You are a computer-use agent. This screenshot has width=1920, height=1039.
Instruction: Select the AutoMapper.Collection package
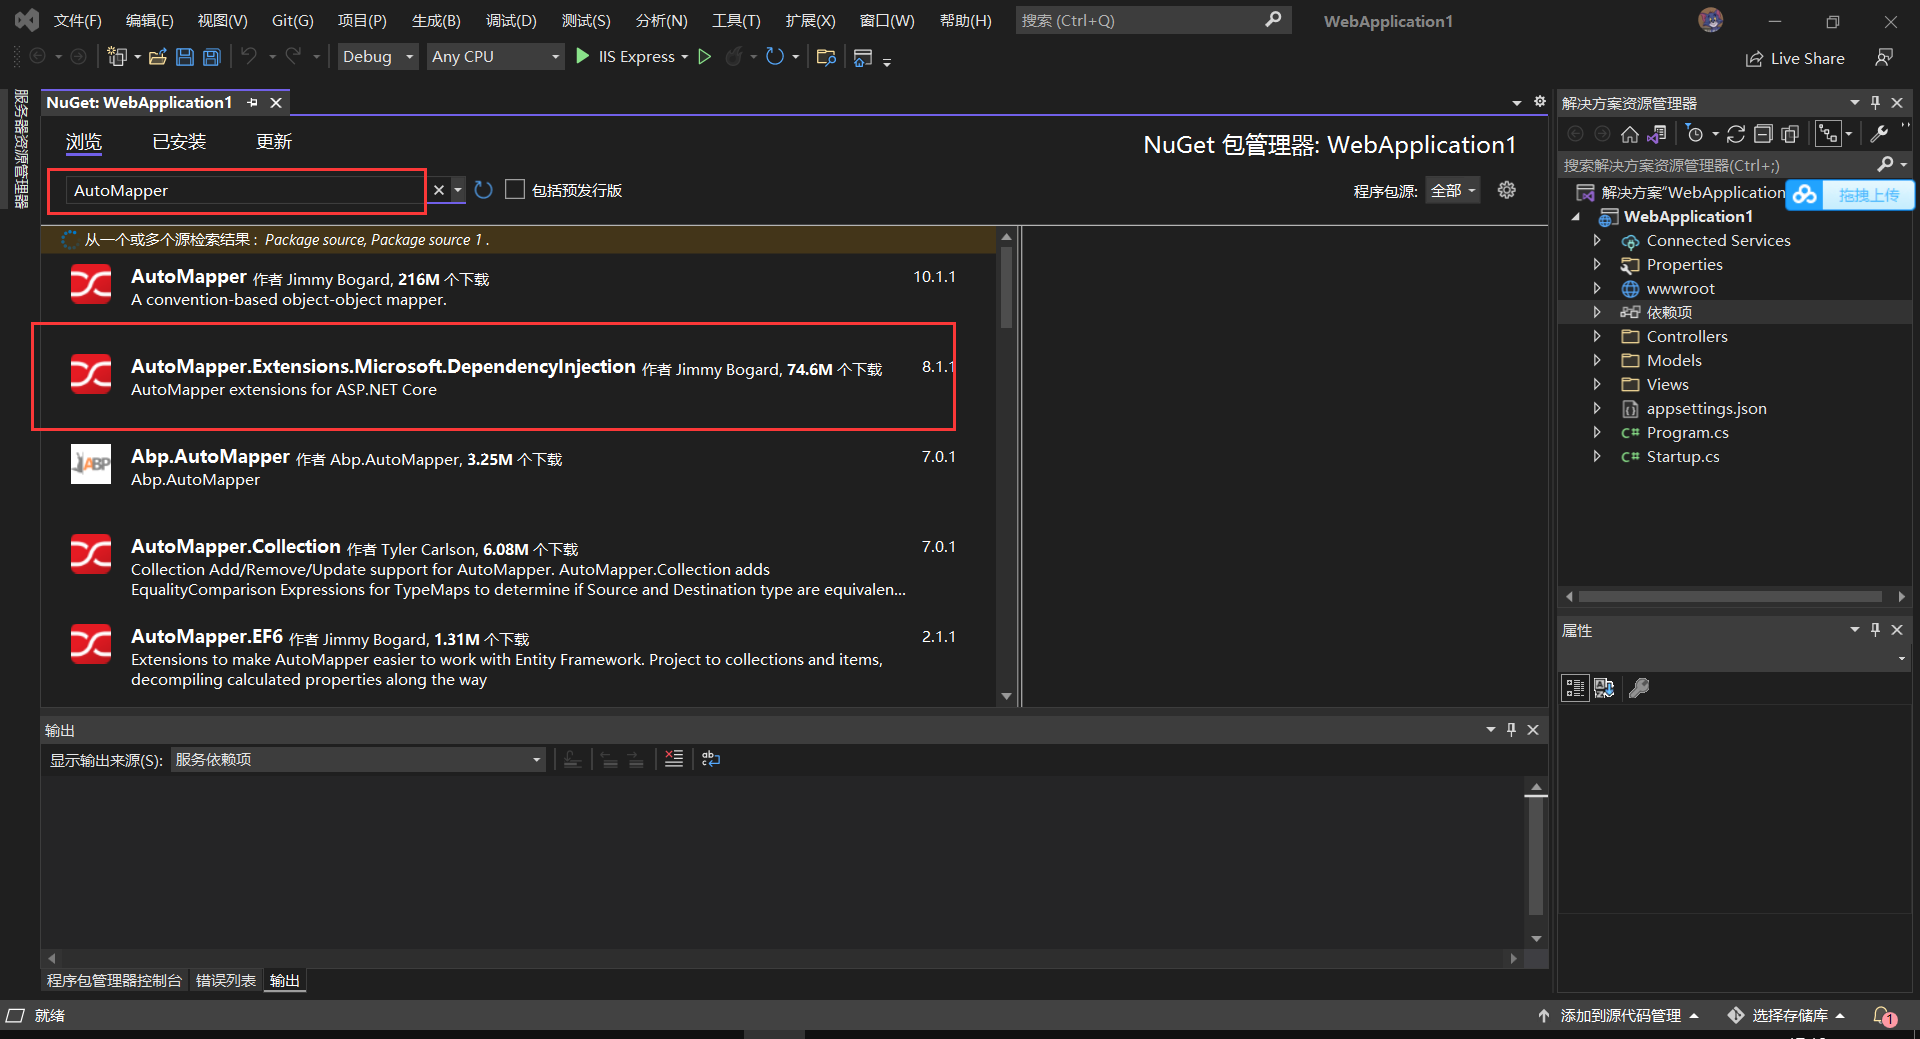518,567
